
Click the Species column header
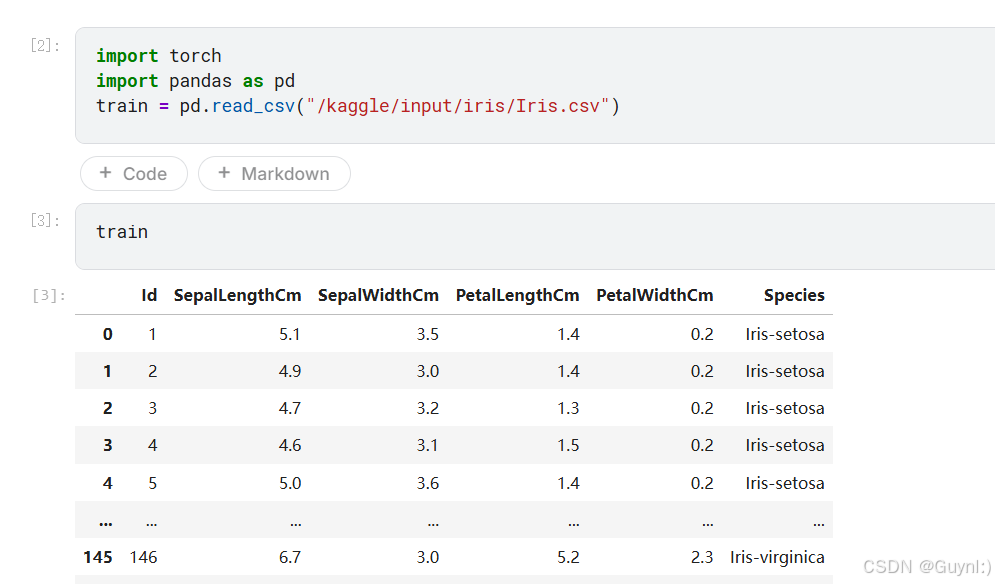(x=794, y=295)
